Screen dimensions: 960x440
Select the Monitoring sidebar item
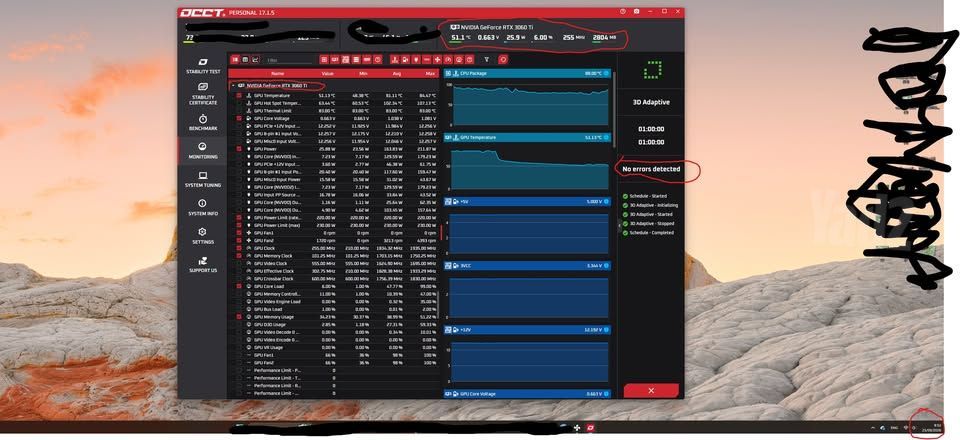click(x=203, y=151)
